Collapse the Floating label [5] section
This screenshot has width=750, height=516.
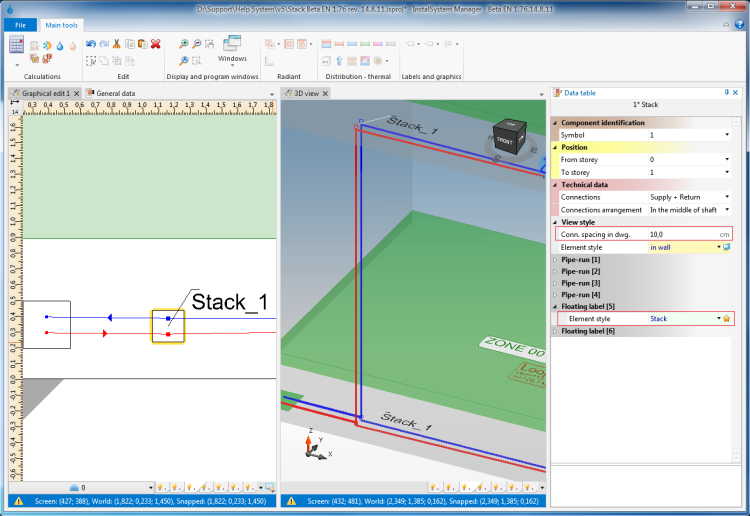coord(555,307)
